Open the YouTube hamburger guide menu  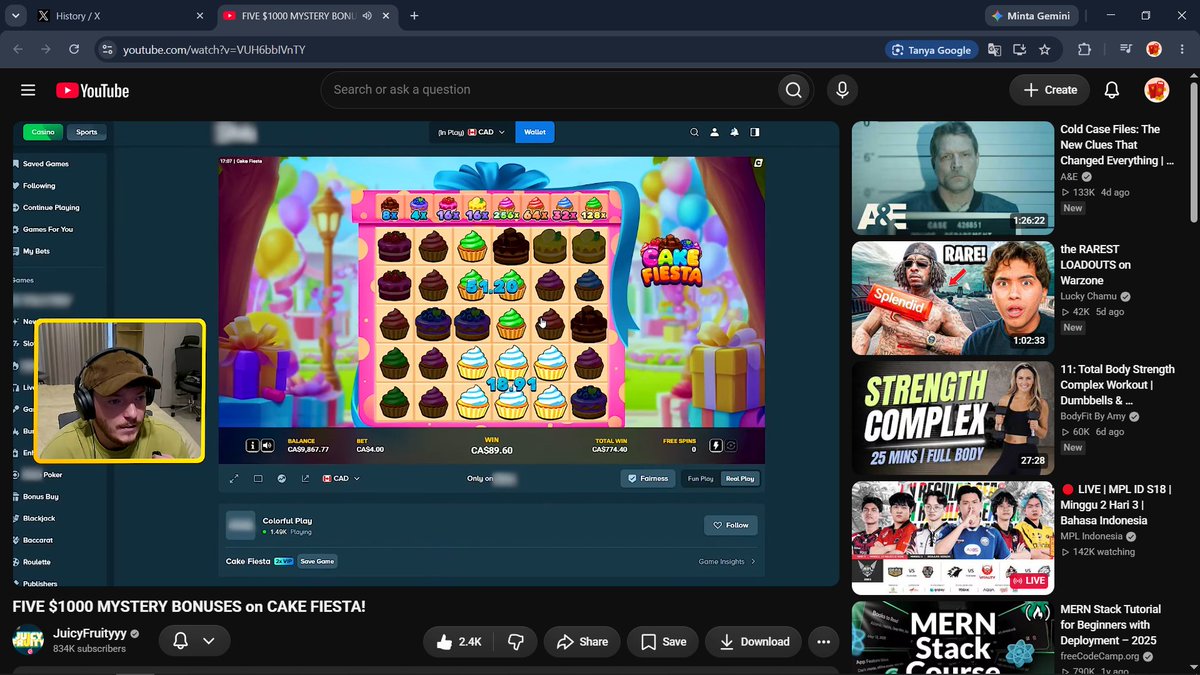(x=28, y=90)
